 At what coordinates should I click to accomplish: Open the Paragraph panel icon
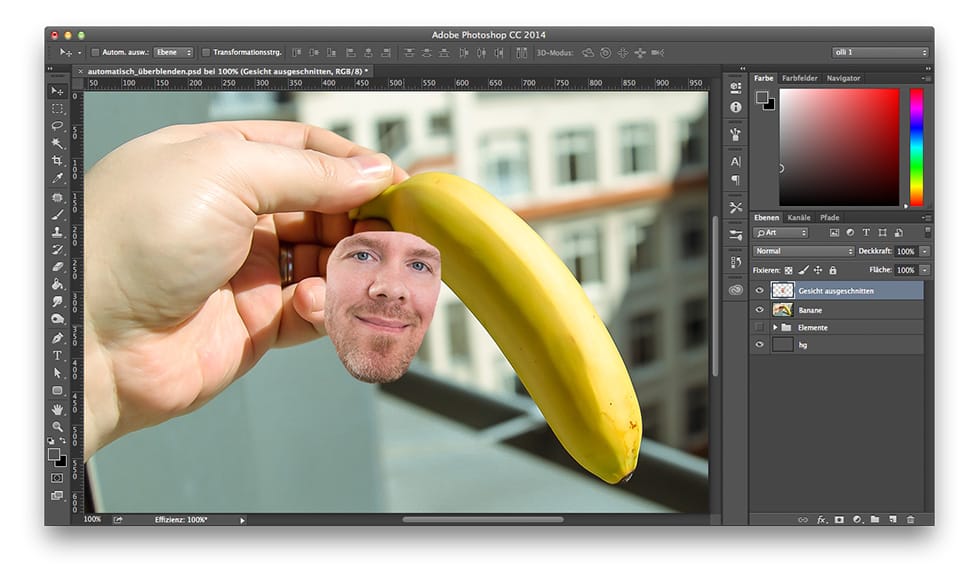pos(736,180)
